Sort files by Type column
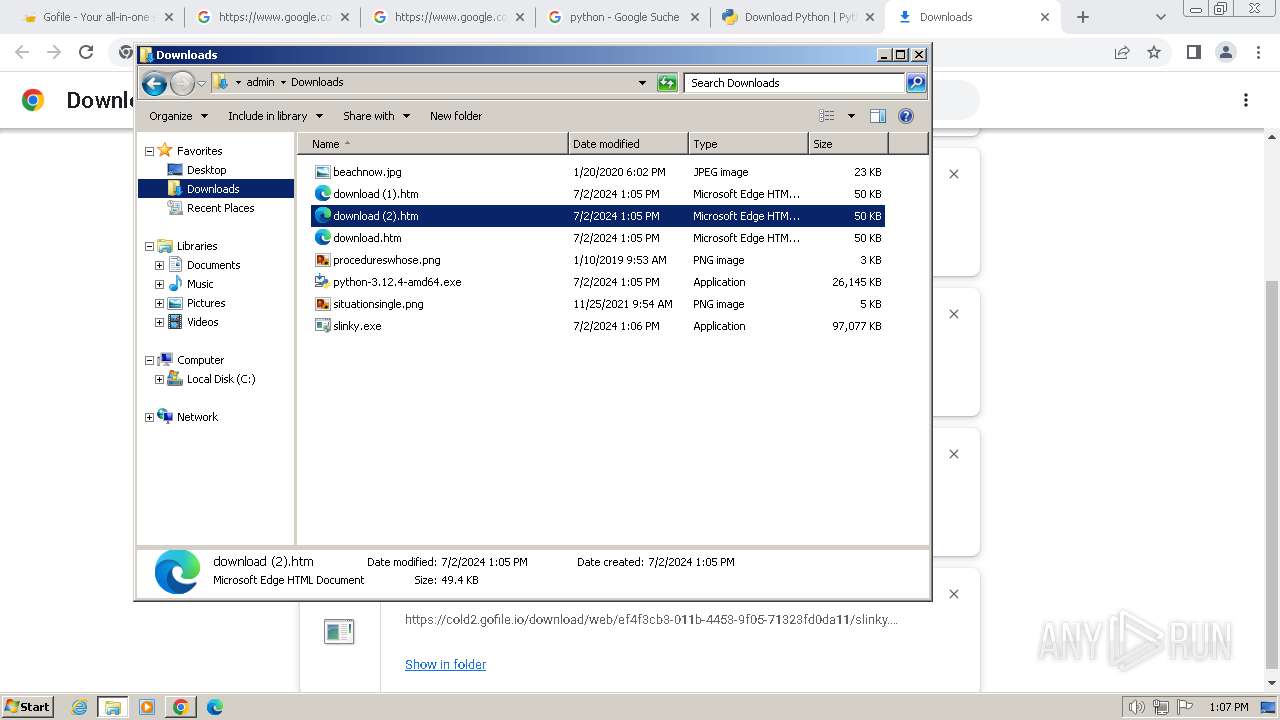The image size is (1280, 720). [748, 144]
